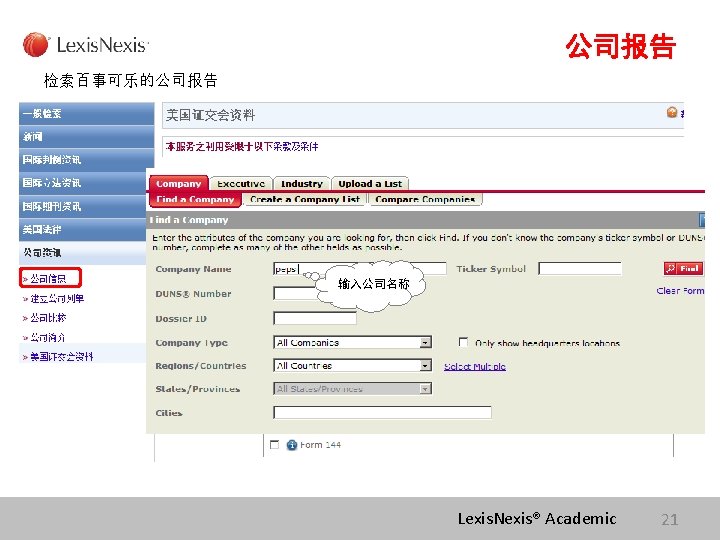Select 新闻 in the left menu

click(86, 136)
